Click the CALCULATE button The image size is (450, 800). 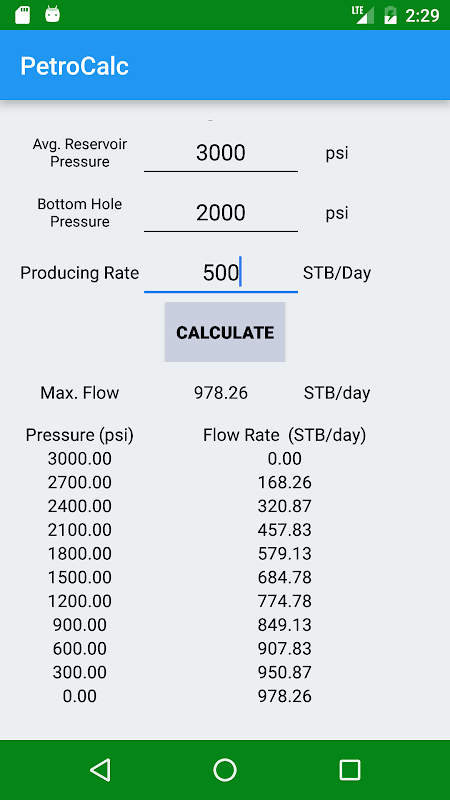[225, 332]
